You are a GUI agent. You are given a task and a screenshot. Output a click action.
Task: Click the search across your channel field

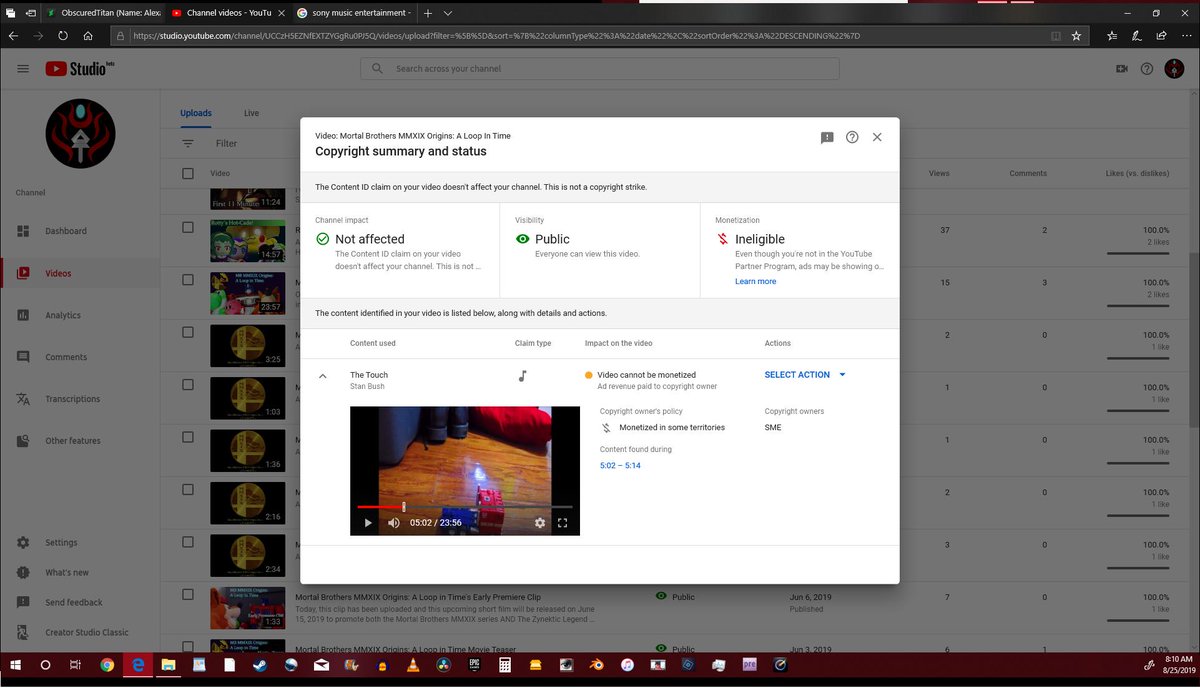pyautogui.click(x=600, y=69)
